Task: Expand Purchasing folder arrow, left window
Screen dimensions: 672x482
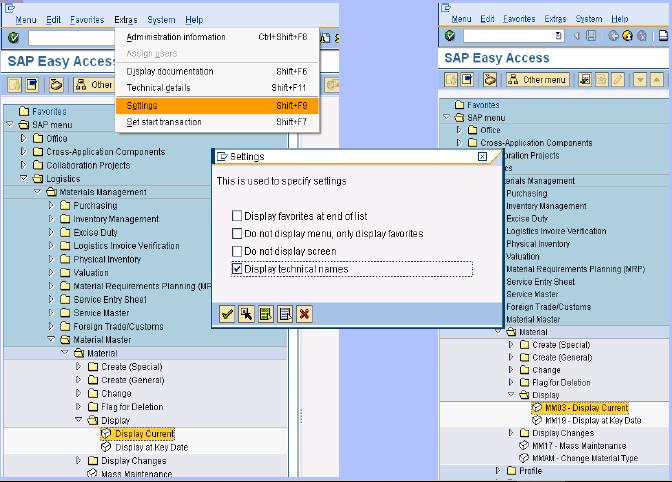Action: click(51, 205)
